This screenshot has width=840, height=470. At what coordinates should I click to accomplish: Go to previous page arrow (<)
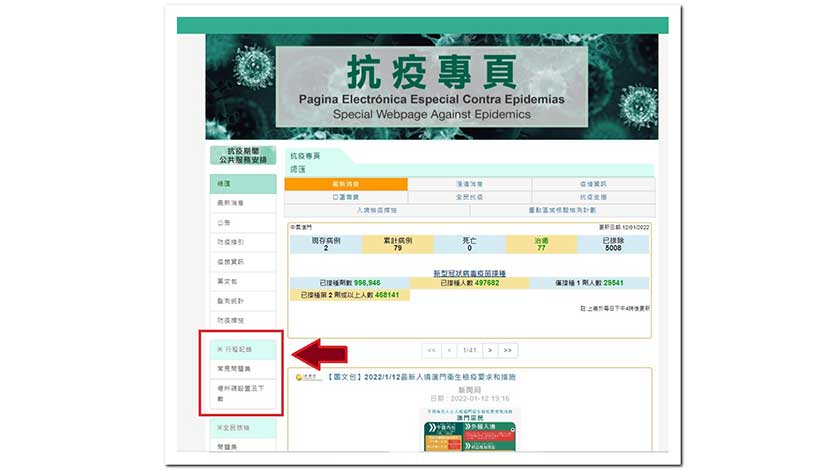pos(448,350)
